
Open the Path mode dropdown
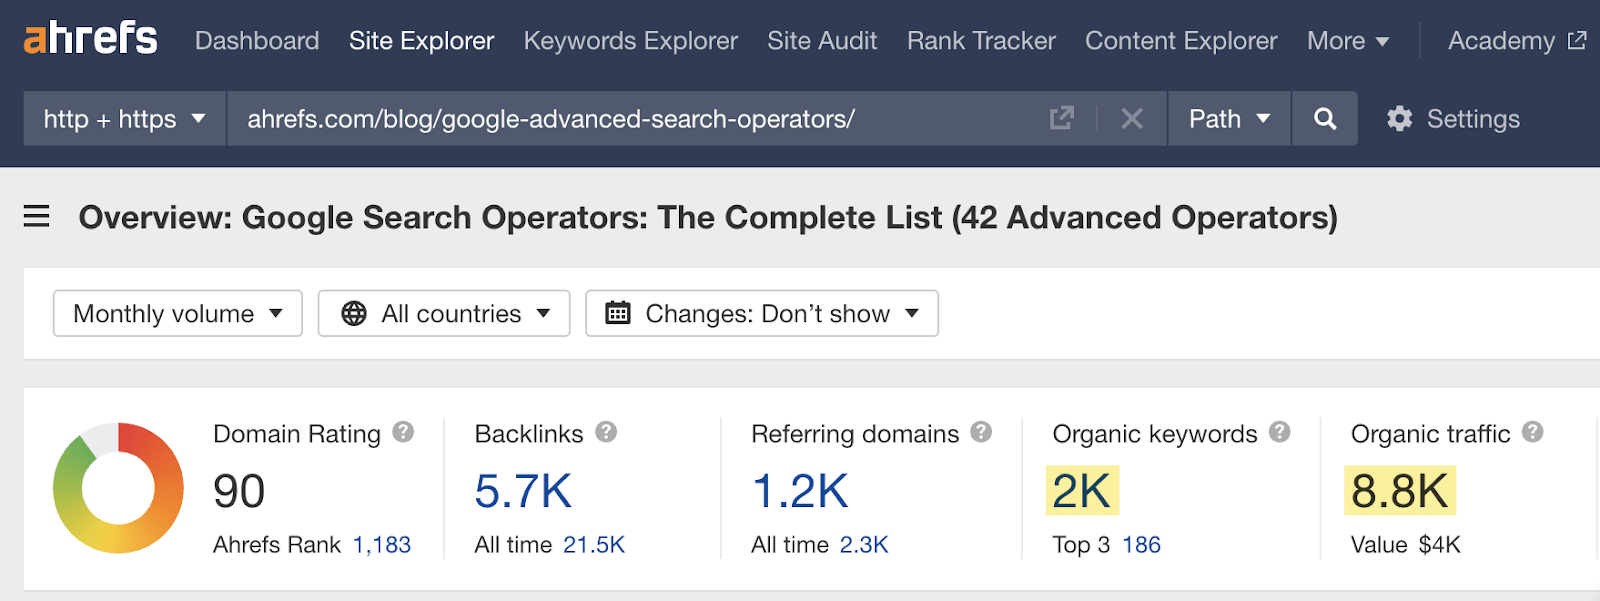[x=1229, y=119]
